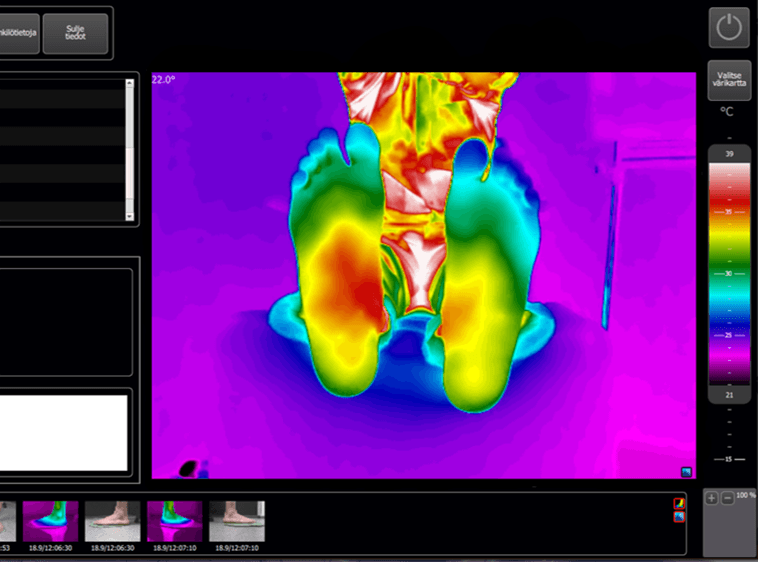Click small icon in thermal image corner
This screenshot has height=562, width=758.
686,471
